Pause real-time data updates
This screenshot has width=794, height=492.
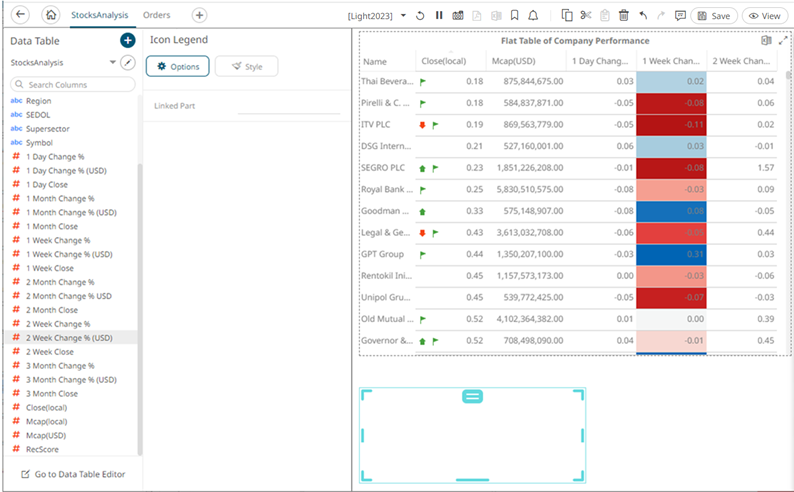coord(439,16)
